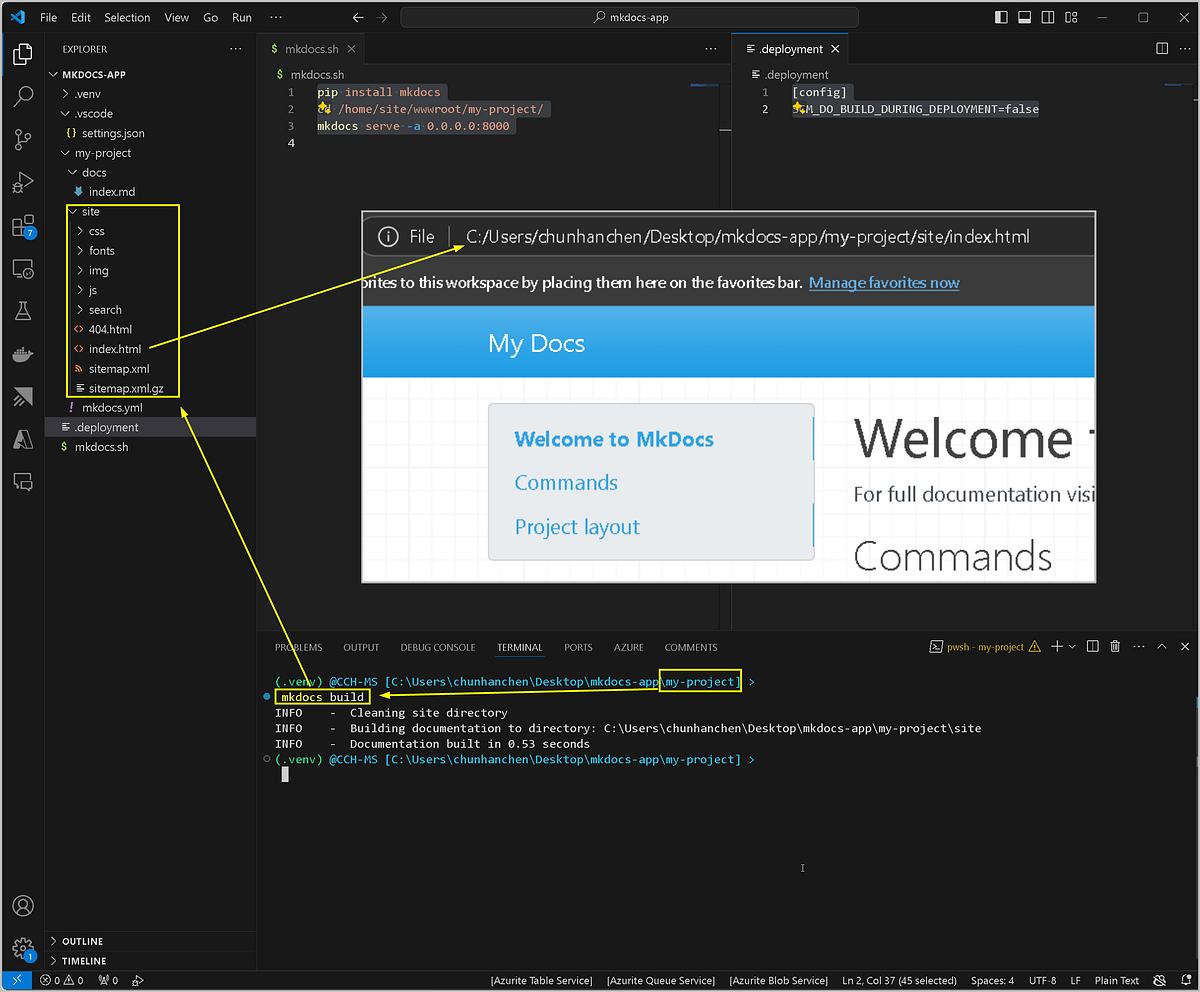Toggle the primary sidebar layout button
The height and width of the screenshot is (992, 1200).
click(1002, 18)
